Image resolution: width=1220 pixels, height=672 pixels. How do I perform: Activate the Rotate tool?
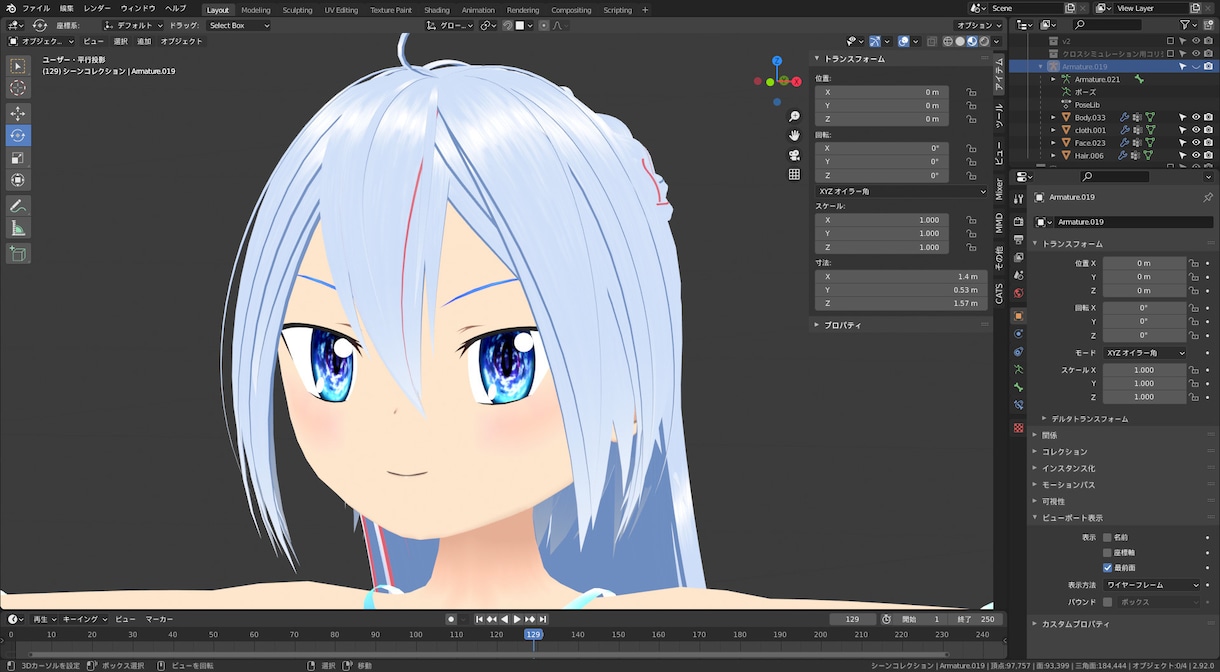pyautogui.click(x=18, y=135)
